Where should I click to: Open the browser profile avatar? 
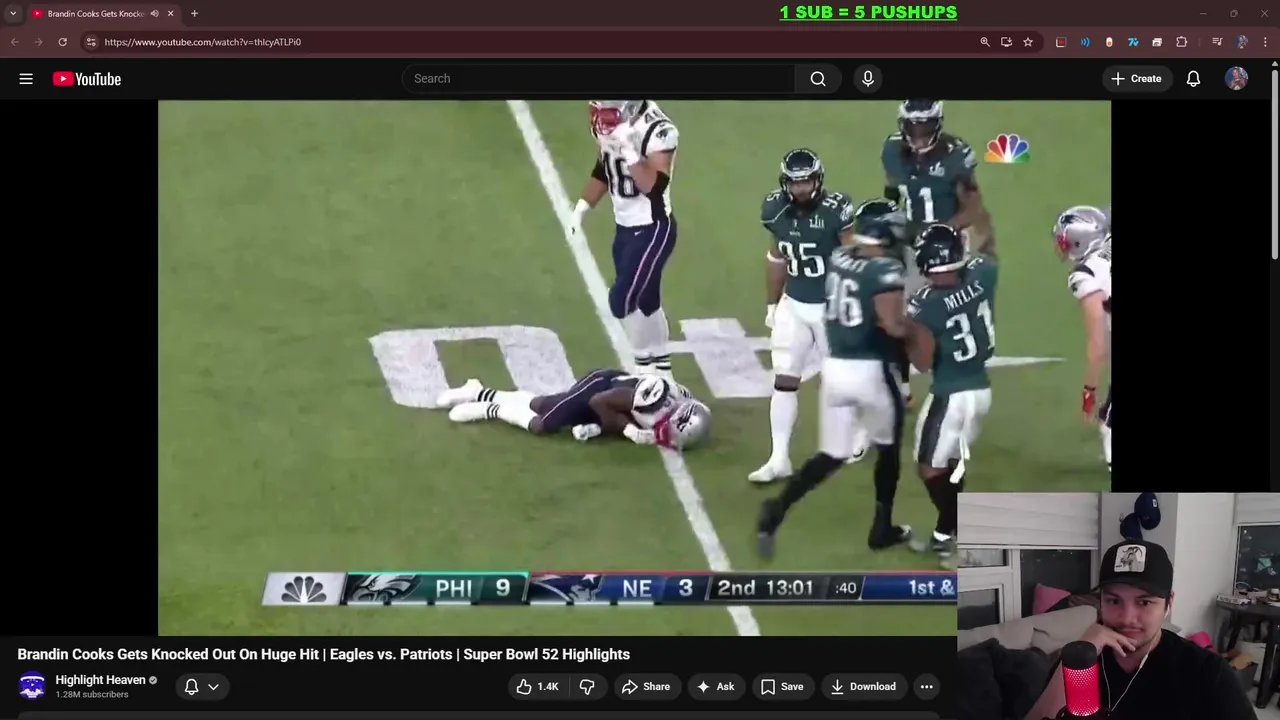coord(1242,42)
